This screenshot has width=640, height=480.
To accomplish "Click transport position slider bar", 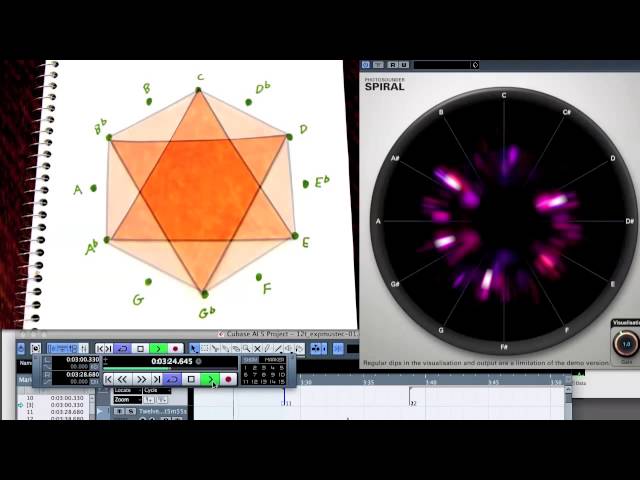I will [170, 368].
